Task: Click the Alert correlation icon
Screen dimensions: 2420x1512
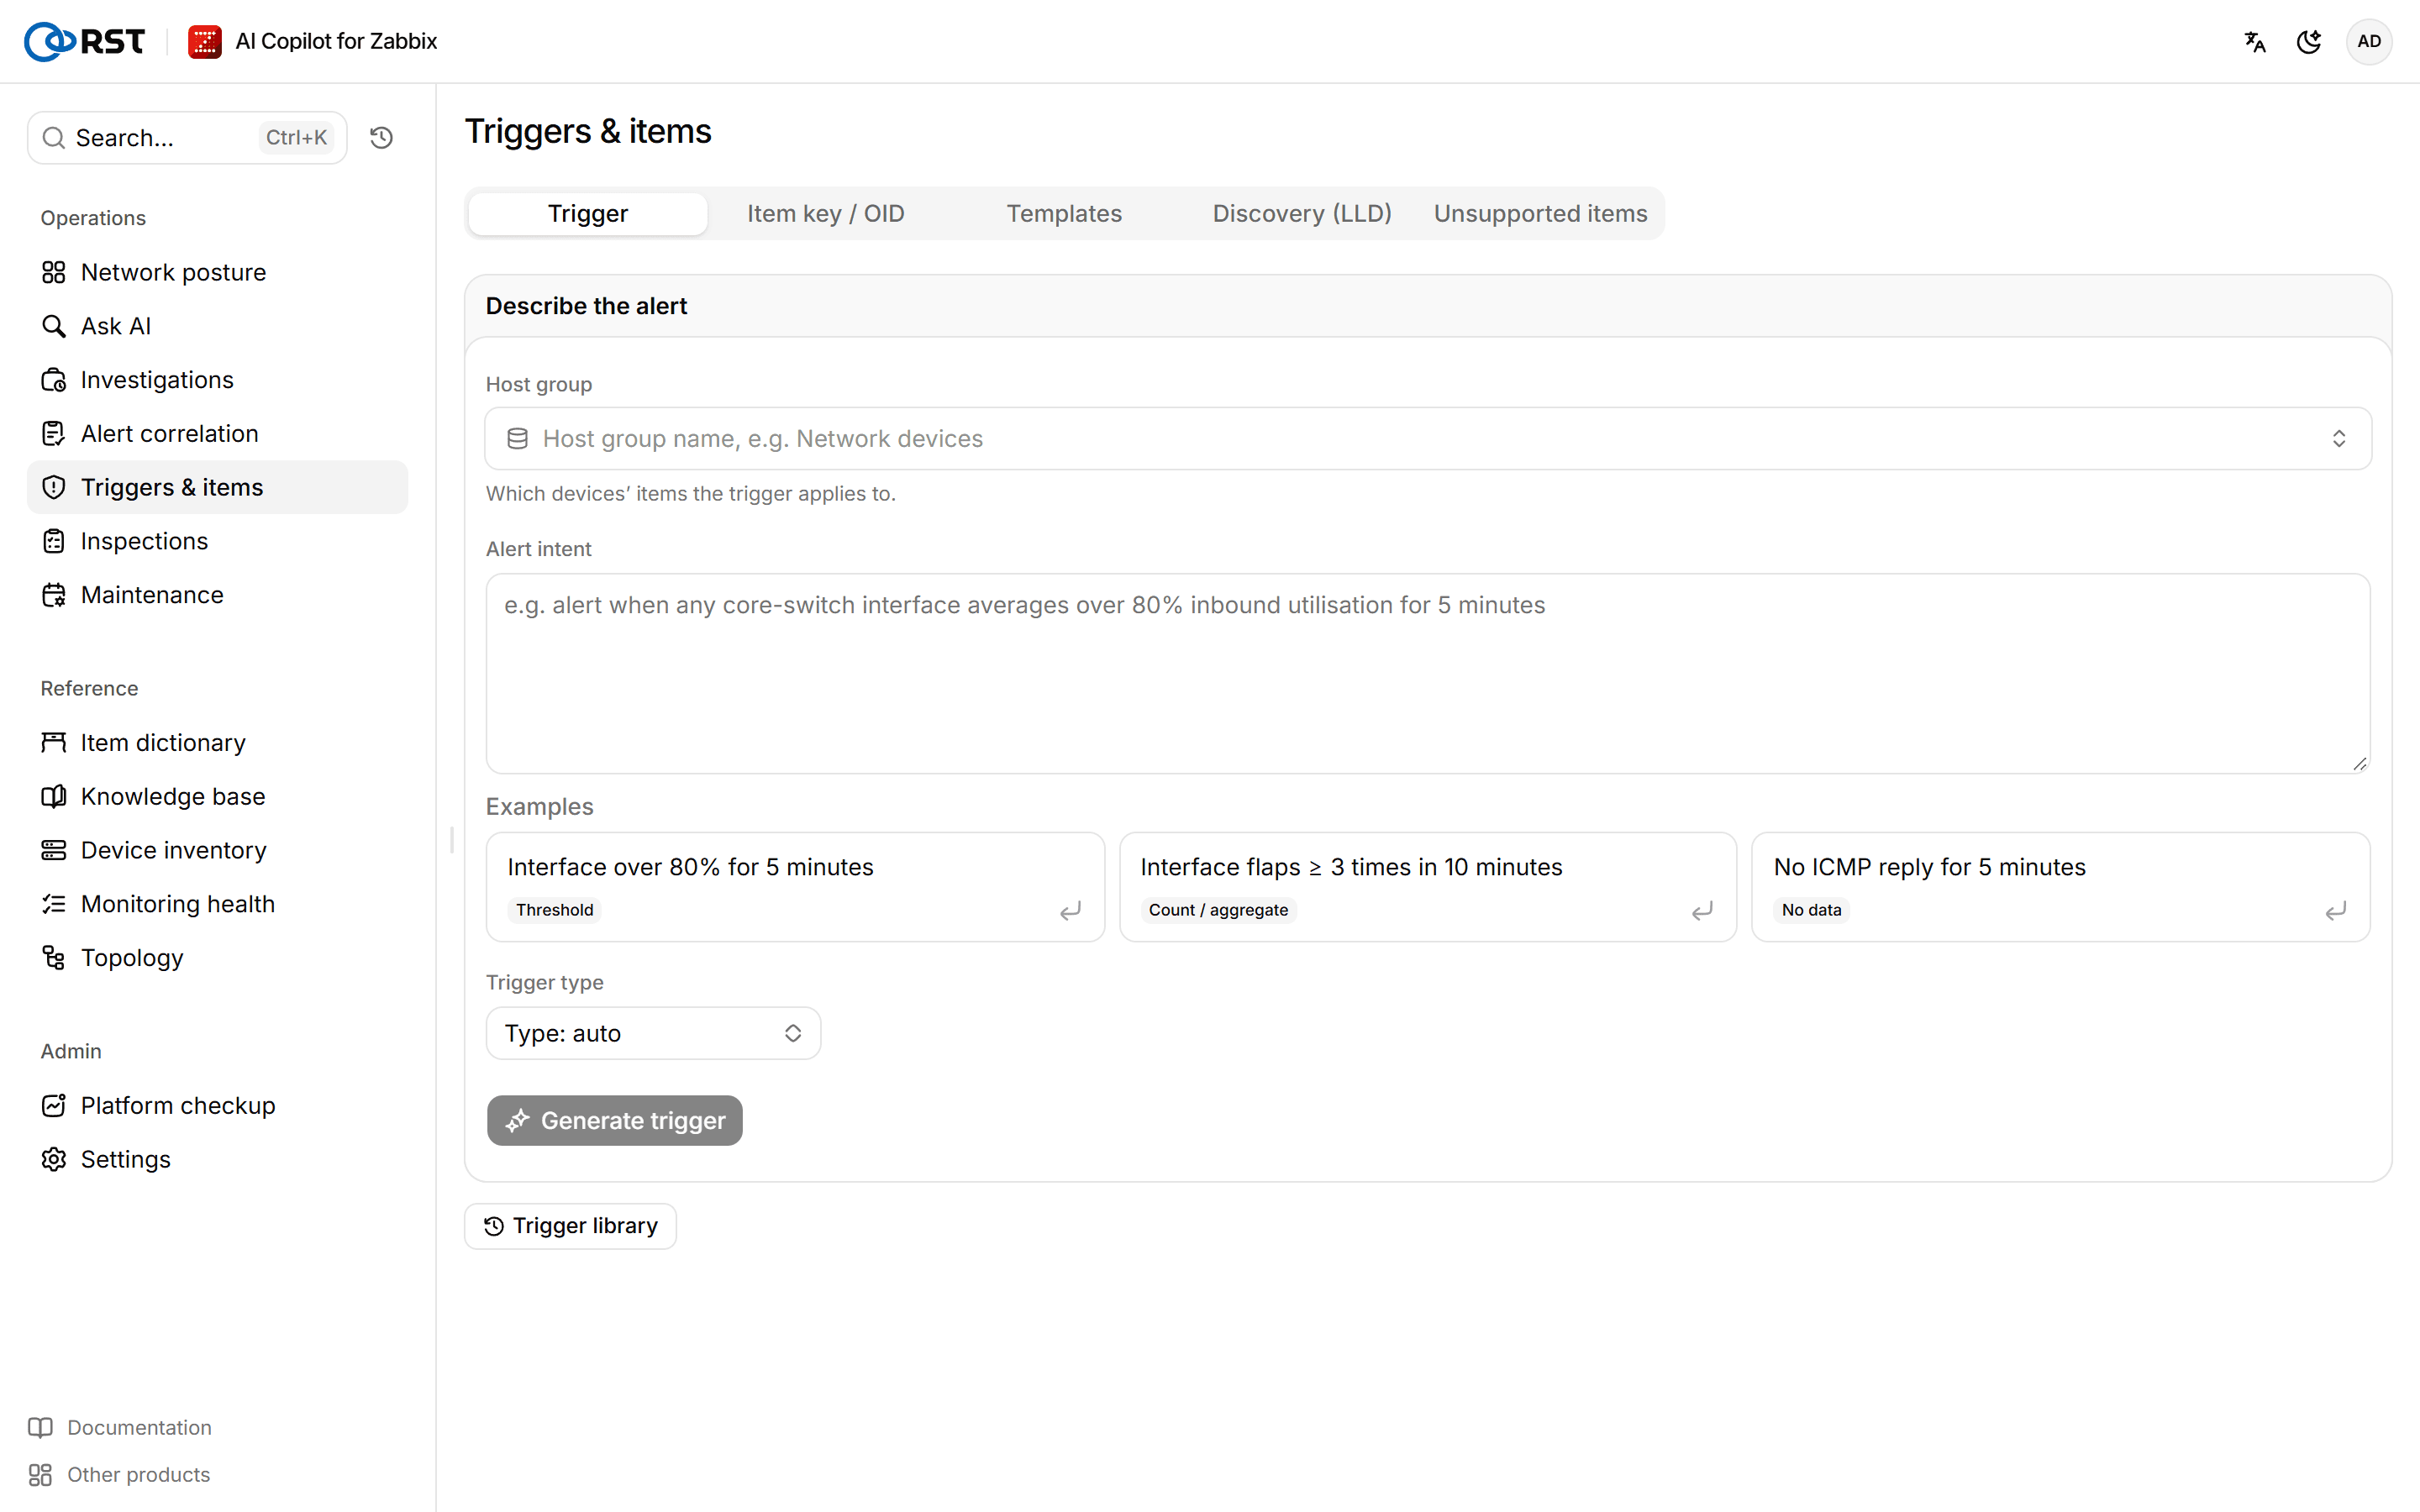Action: coord(54,433)
